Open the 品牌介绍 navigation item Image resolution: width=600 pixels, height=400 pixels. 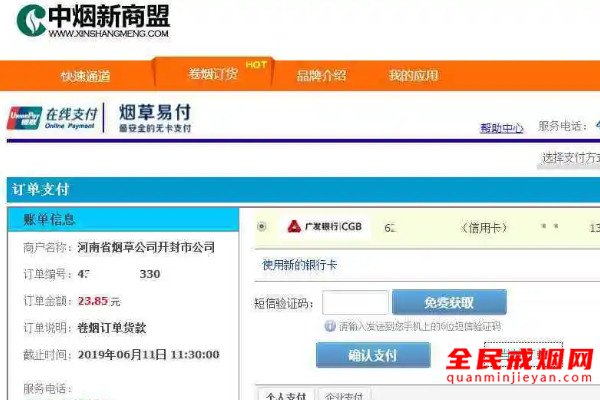click(x=321, y=75)
